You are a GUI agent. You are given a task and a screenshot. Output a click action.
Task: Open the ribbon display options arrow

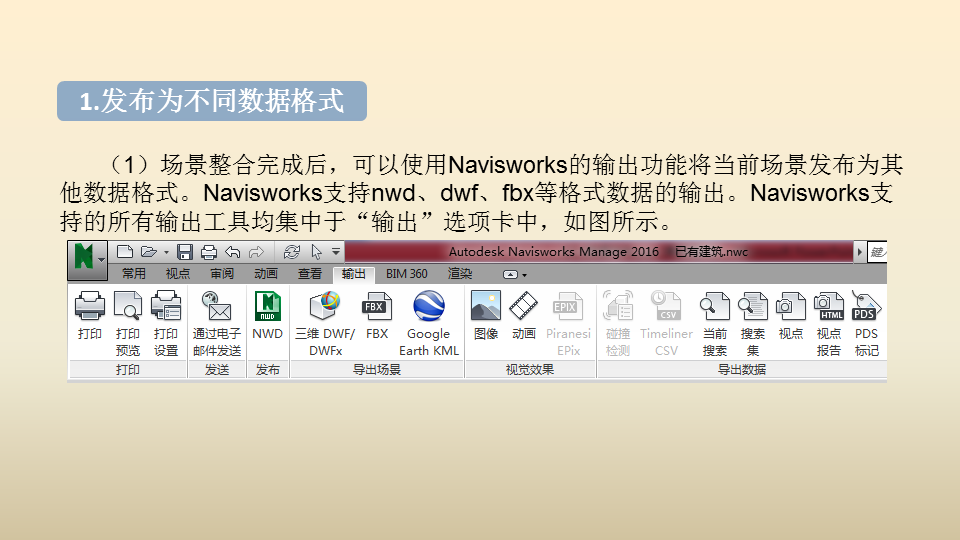click(x=525, y=275)
